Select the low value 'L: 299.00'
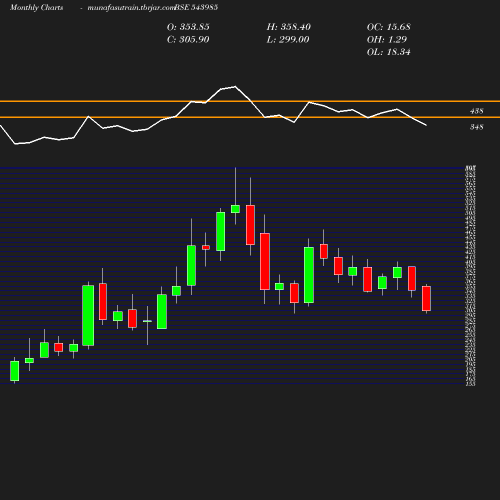The image size is (500, 500). [x=288, y=40]
